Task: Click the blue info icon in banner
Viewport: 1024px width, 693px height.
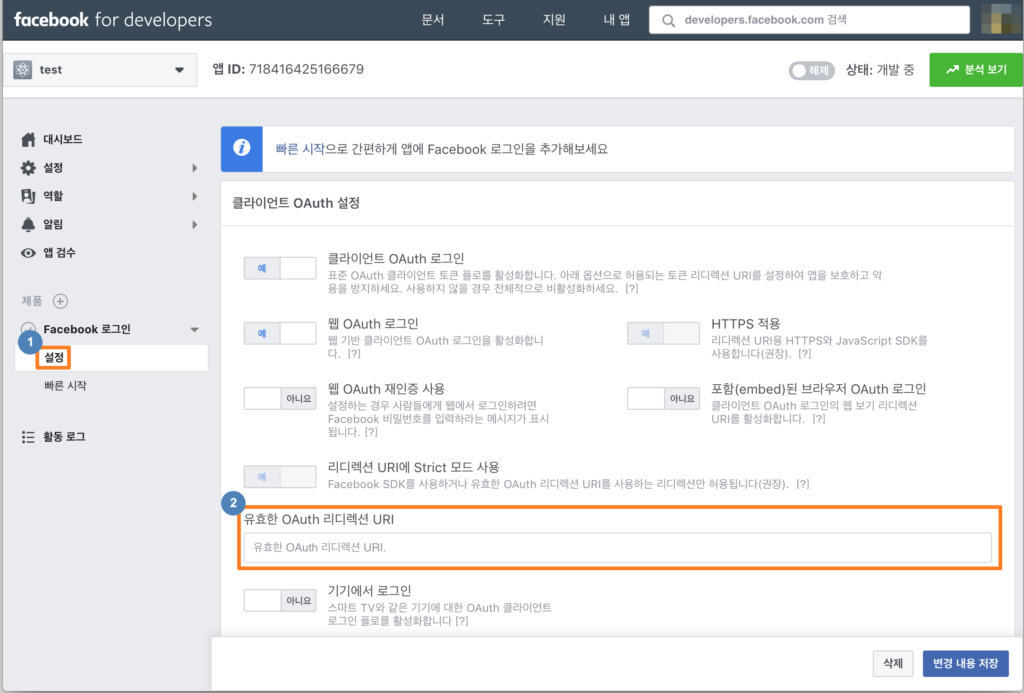Action: tap(241, 148)
